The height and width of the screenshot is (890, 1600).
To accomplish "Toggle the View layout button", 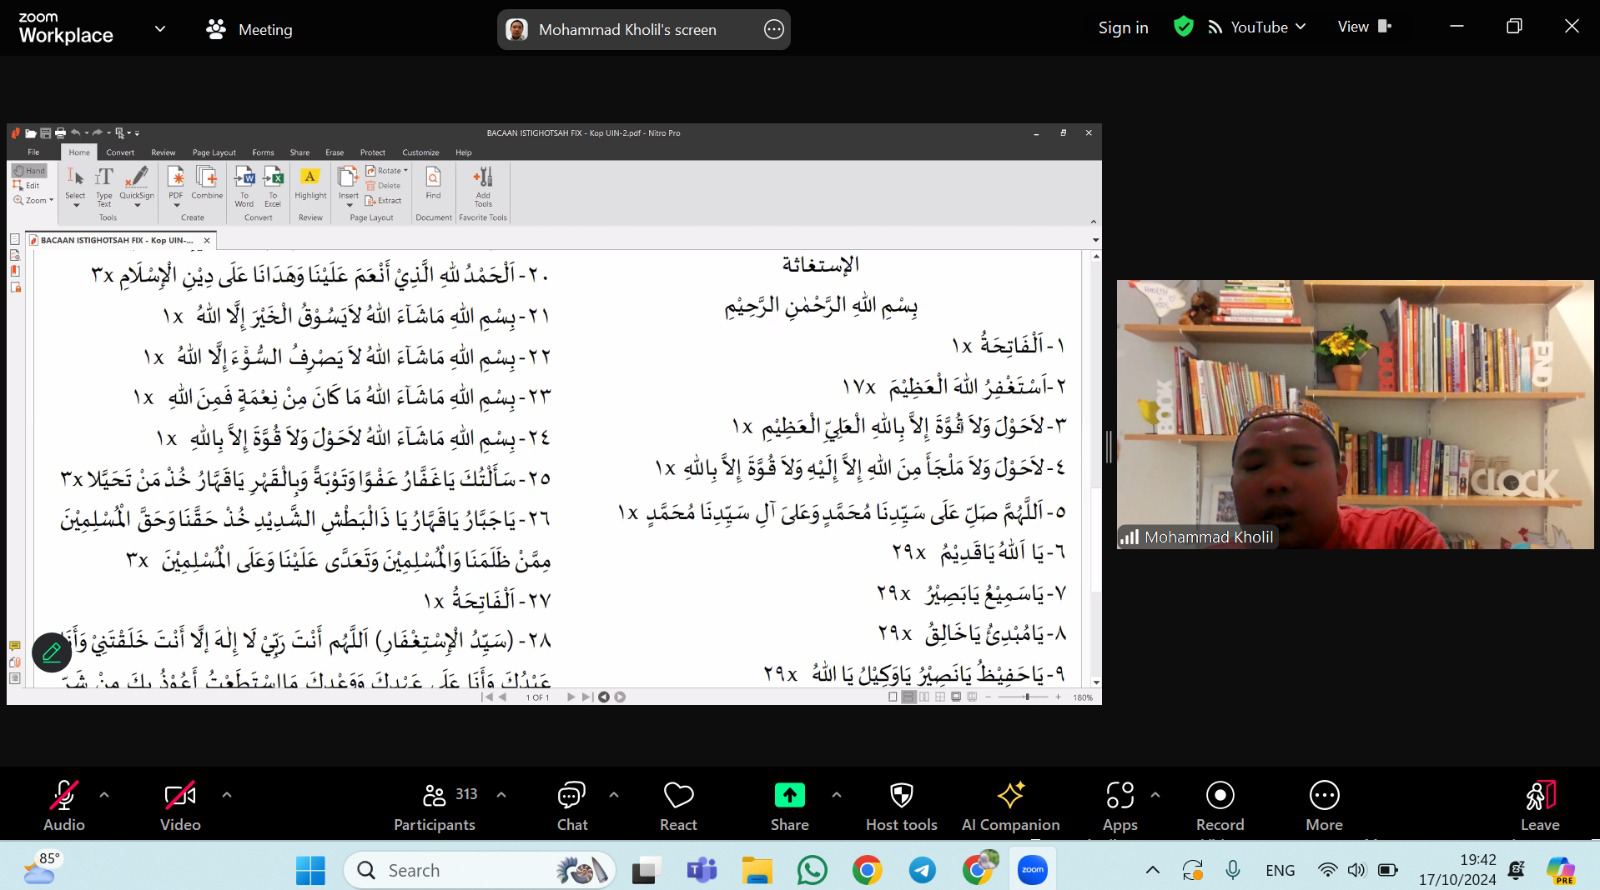I will pos(1364,27).
